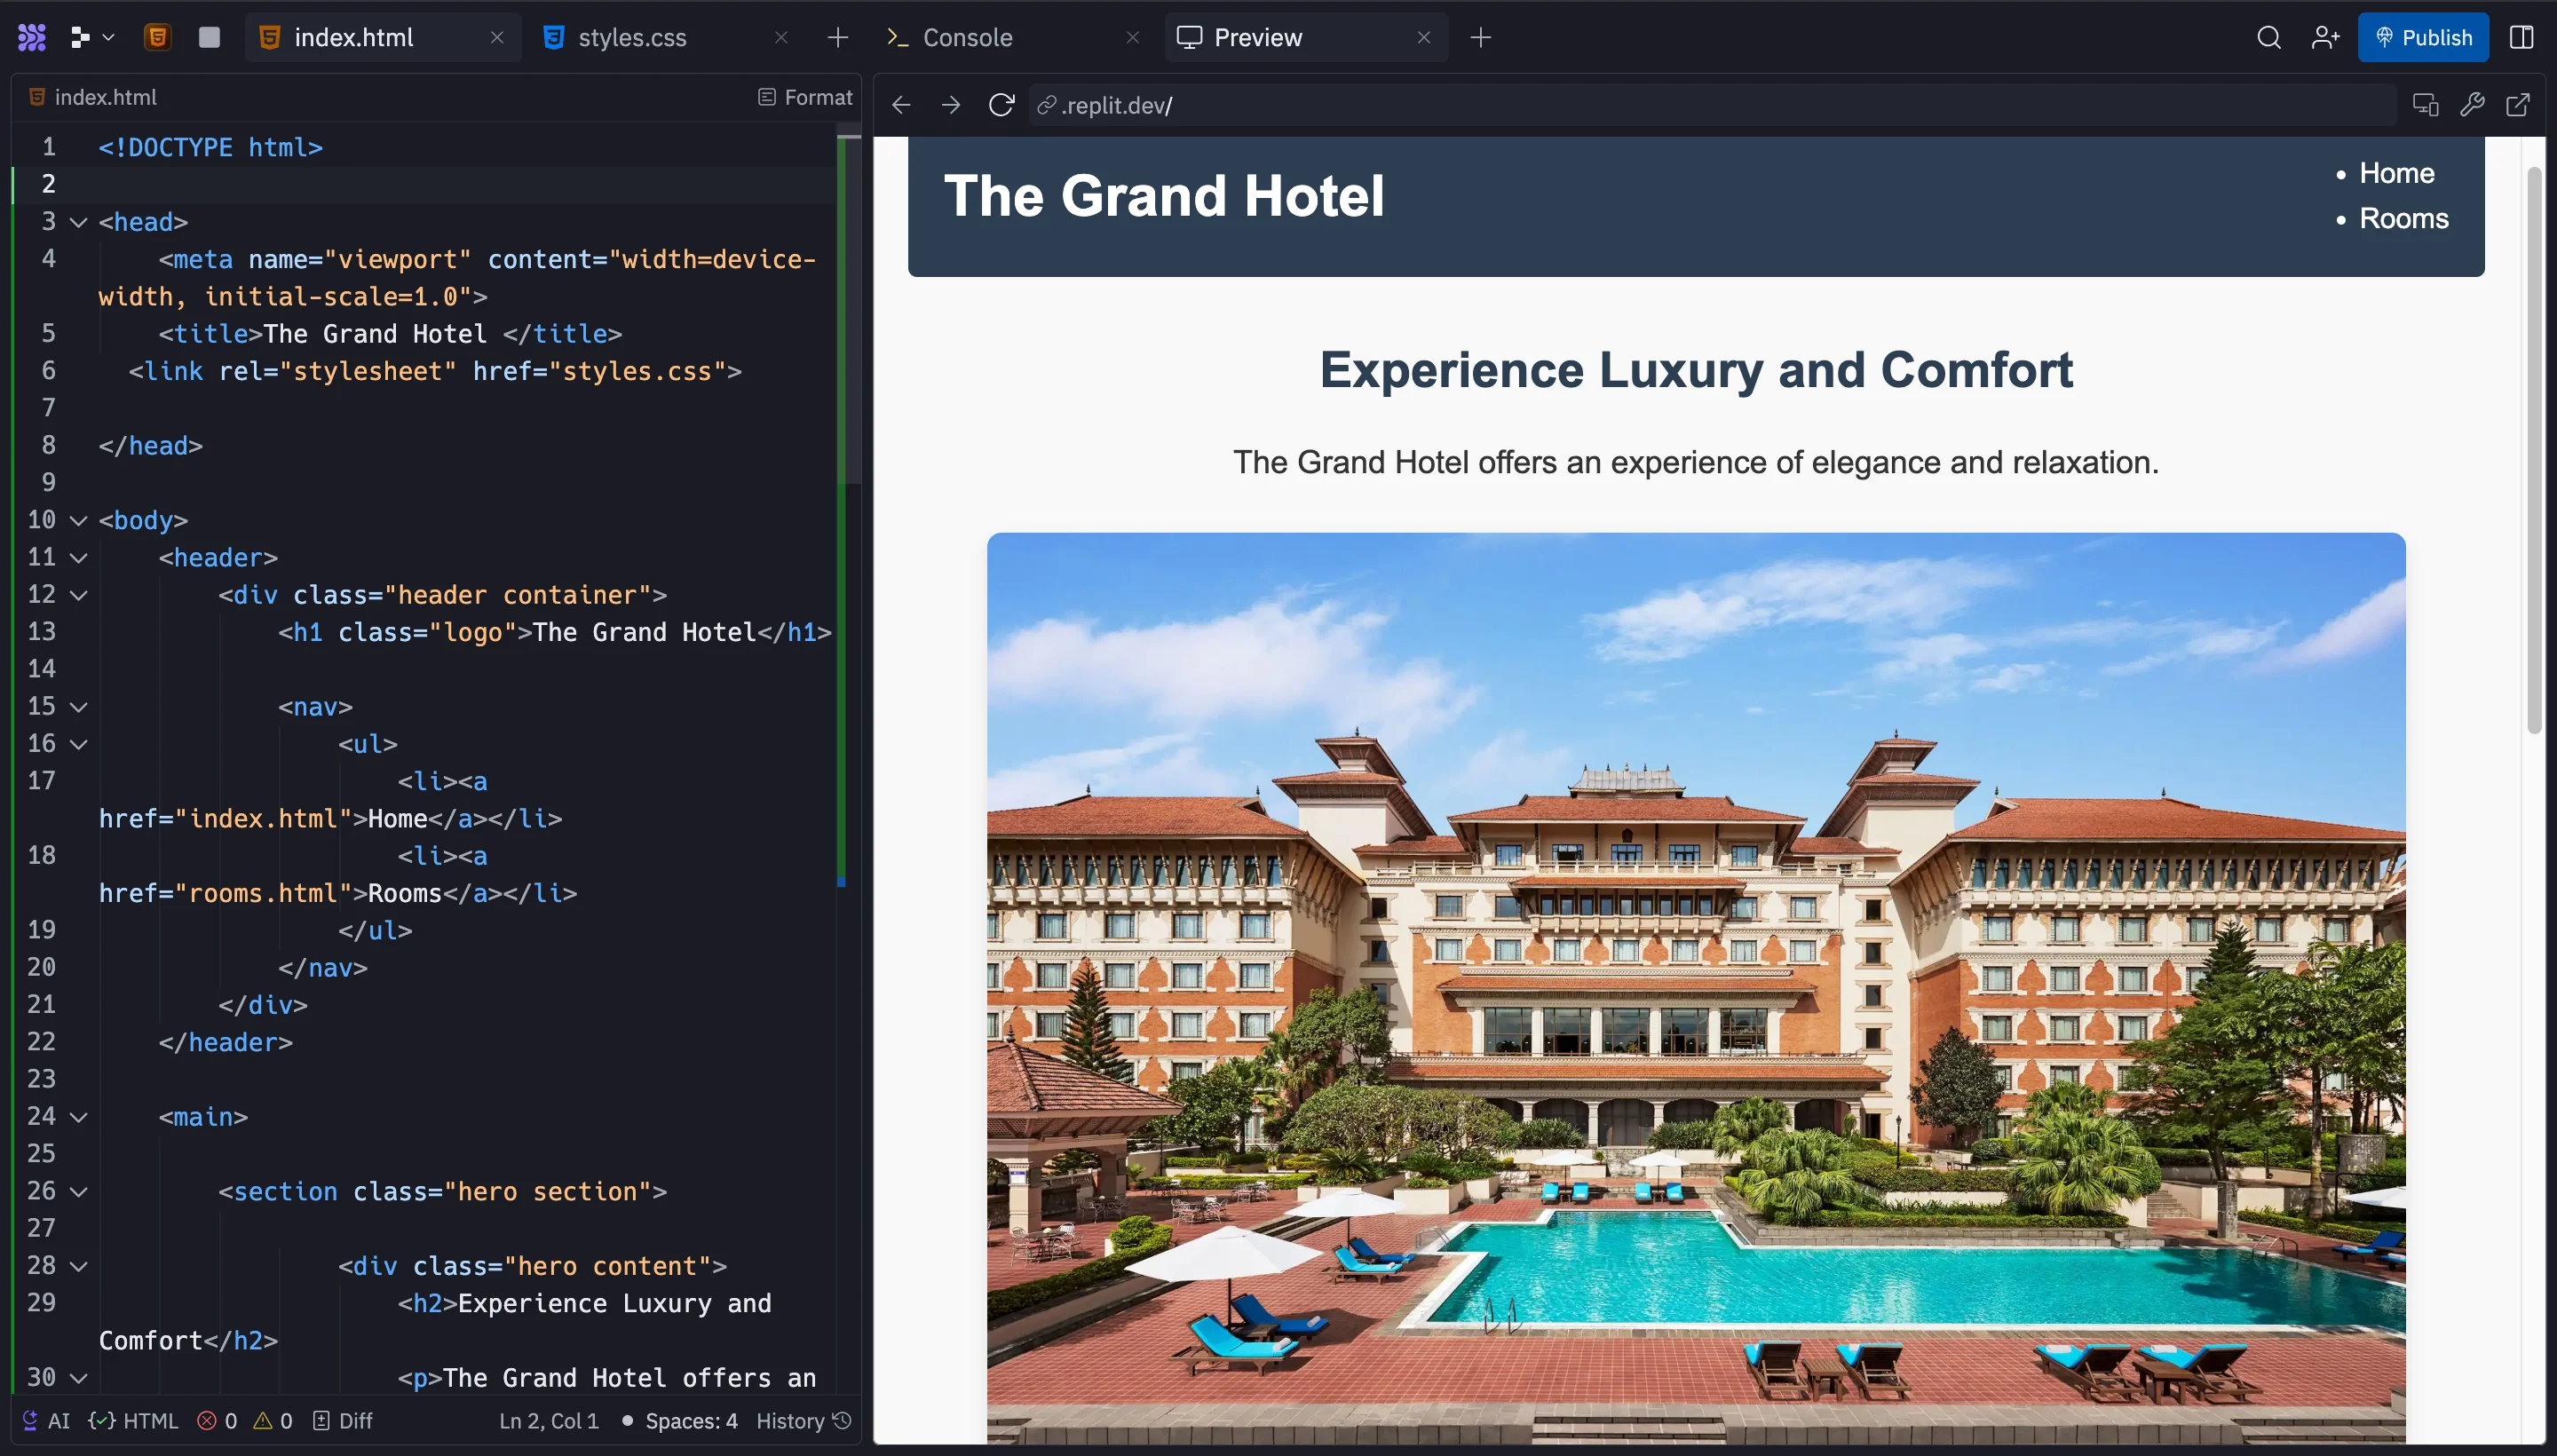The height and width of the screenshot is (1456, 2557).
Task: Click the responsive device size icon
Action: point(2425,105)
